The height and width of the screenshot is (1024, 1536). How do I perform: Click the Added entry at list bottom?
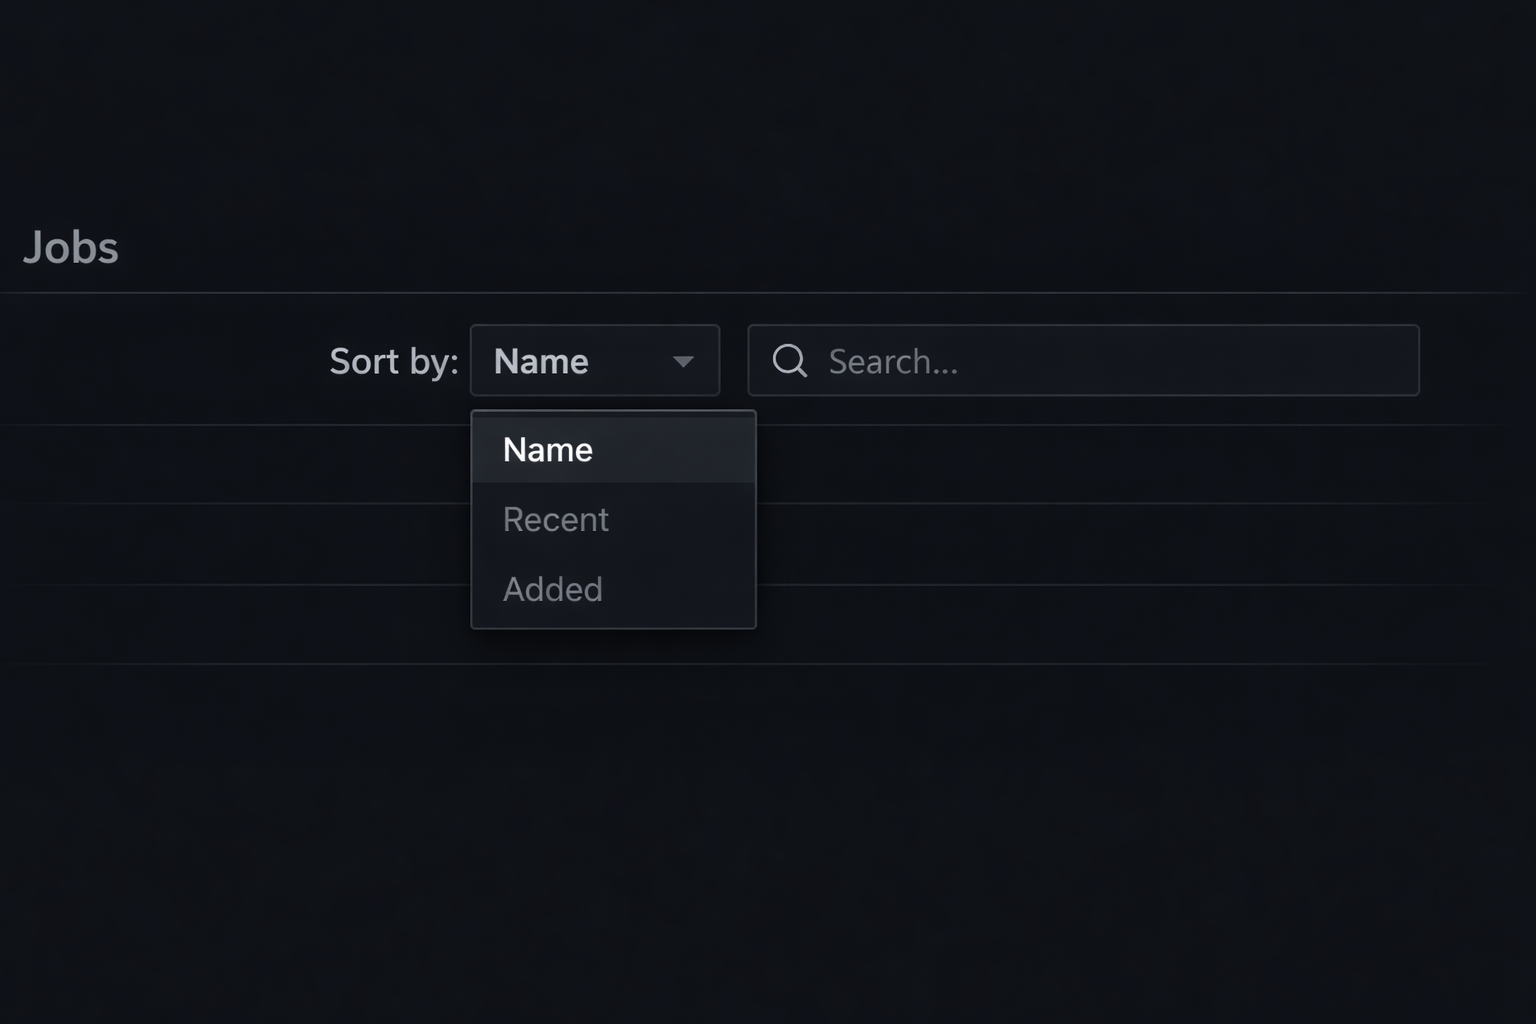coord(553,590)
